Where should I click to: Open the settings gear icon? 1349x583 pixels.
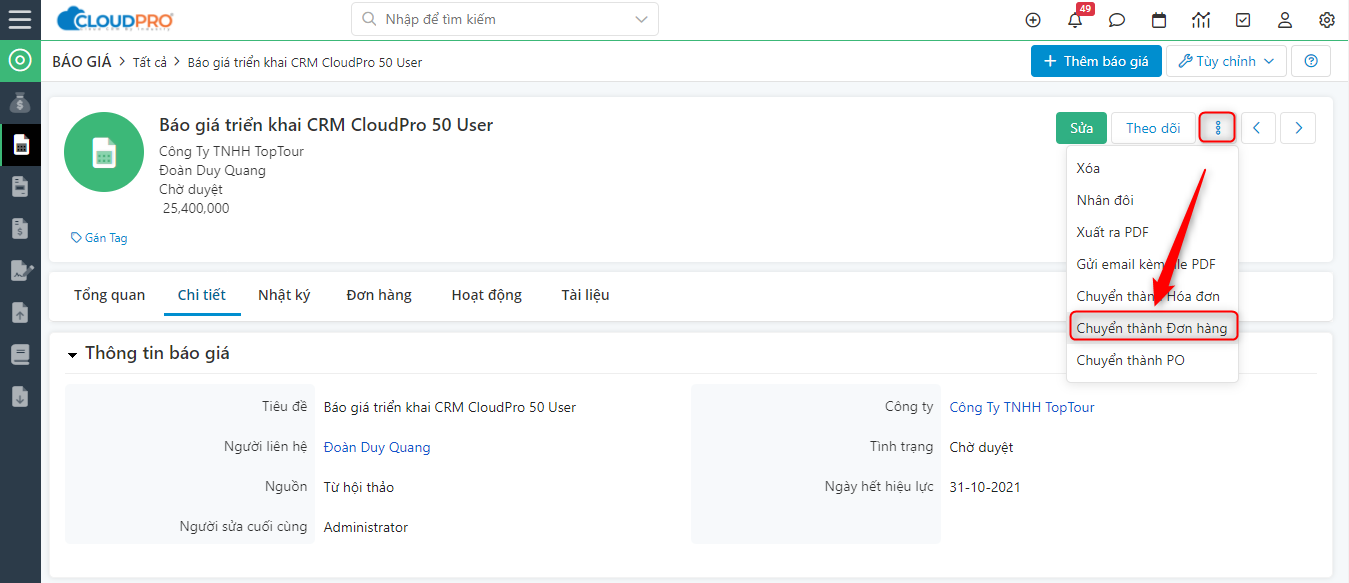(x=1327, y=20)
